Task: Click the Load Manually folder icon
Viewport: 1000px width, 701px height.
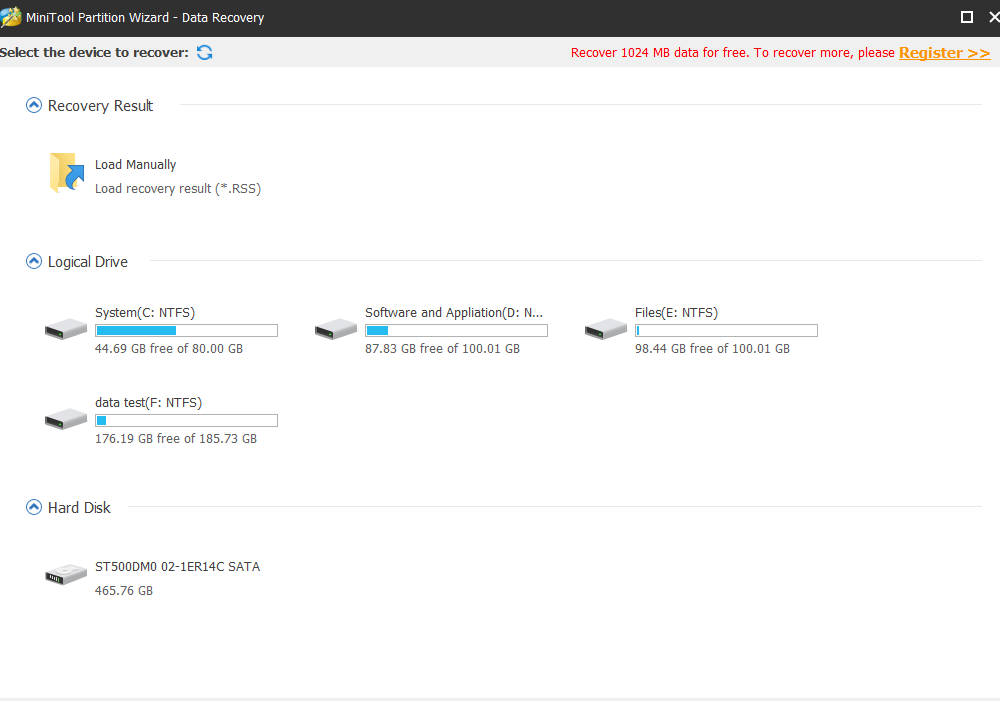Action: point(67,172)
